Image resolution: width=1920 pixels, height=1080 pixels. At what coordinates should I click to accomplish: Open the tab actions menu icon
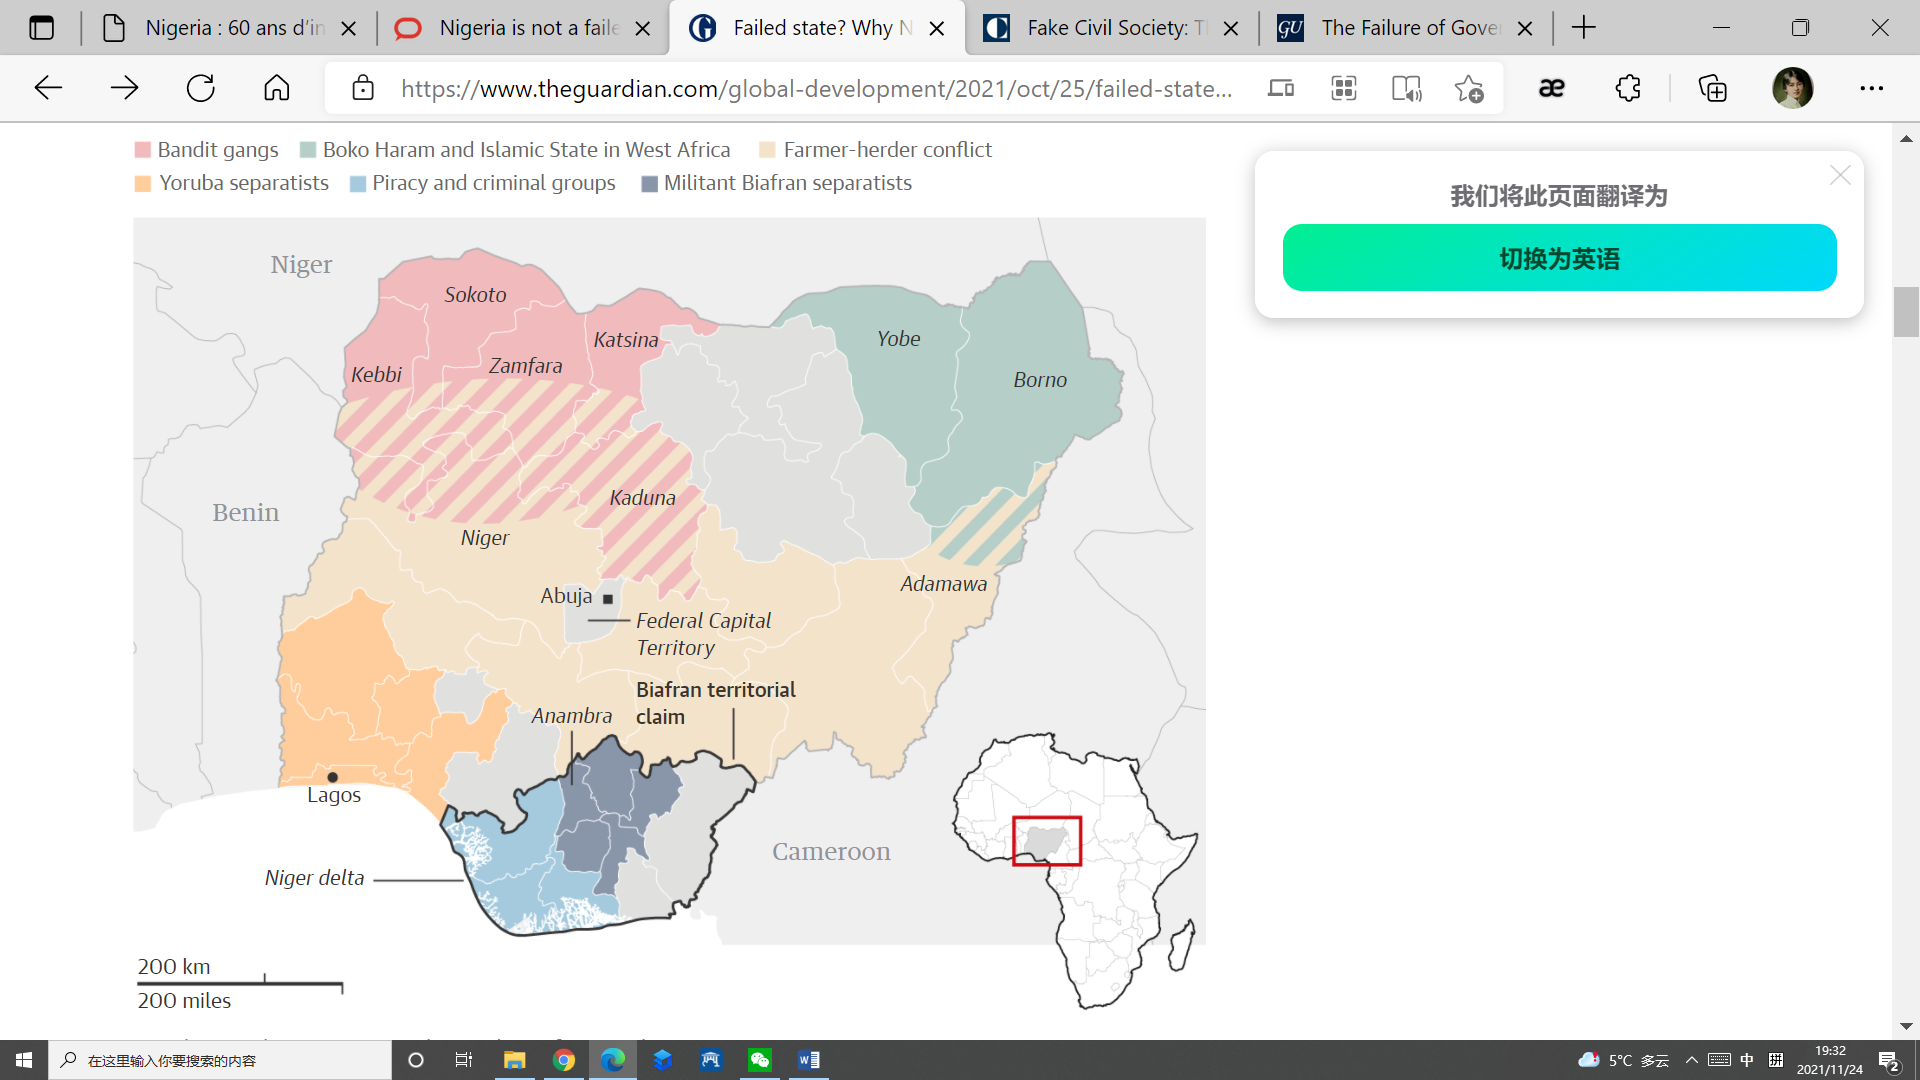pyautogui.click(x=41, y=28)
